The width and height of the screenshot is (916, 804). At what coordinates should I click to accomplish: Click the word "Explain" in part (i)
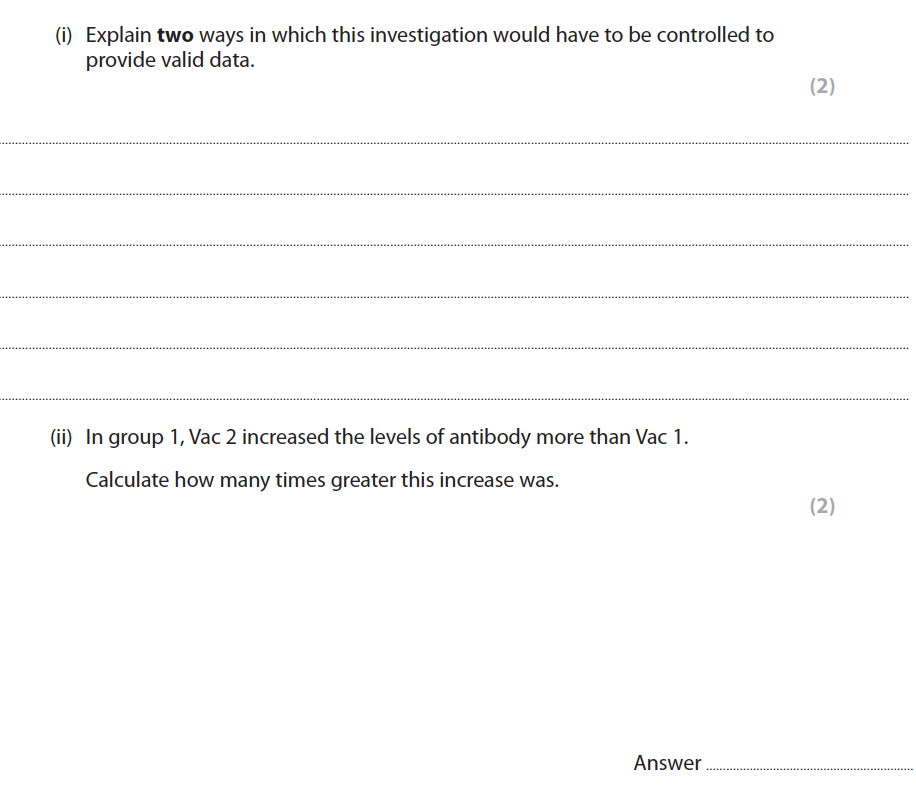click(118, 35)
